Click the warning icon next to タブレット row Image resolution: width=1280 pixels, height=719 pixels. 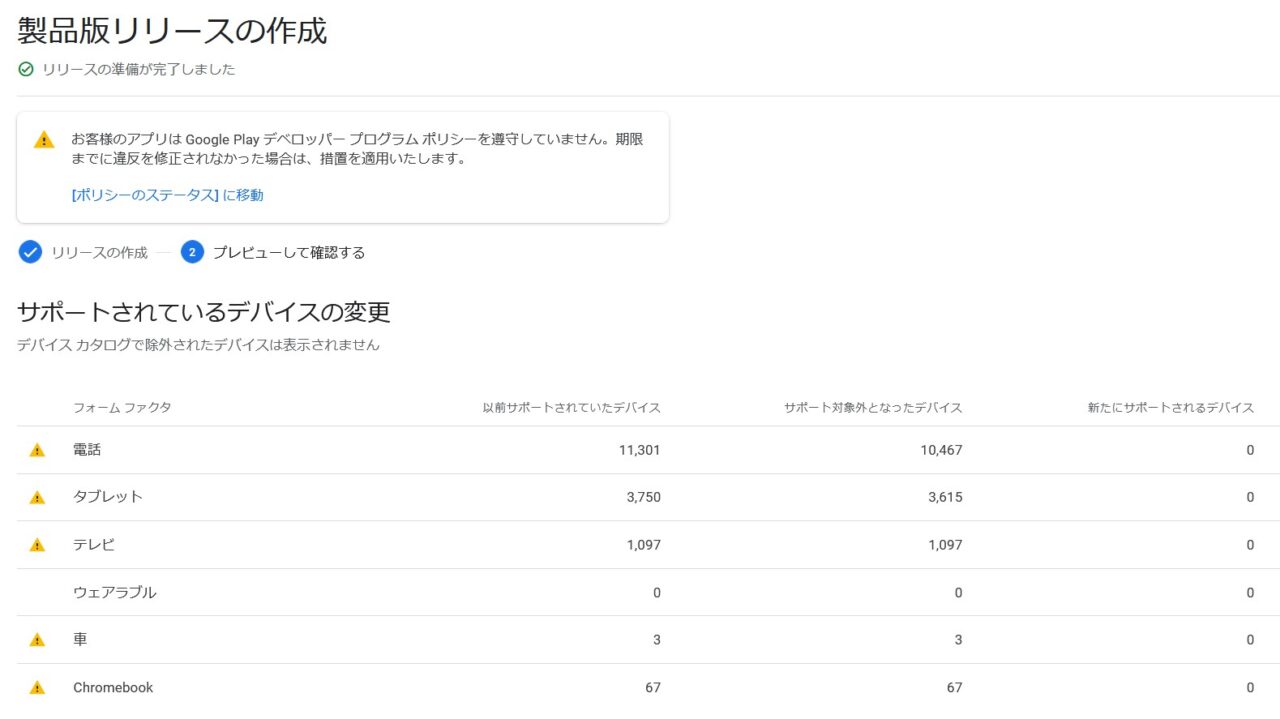pyautogui.click(x=37, y=497)
